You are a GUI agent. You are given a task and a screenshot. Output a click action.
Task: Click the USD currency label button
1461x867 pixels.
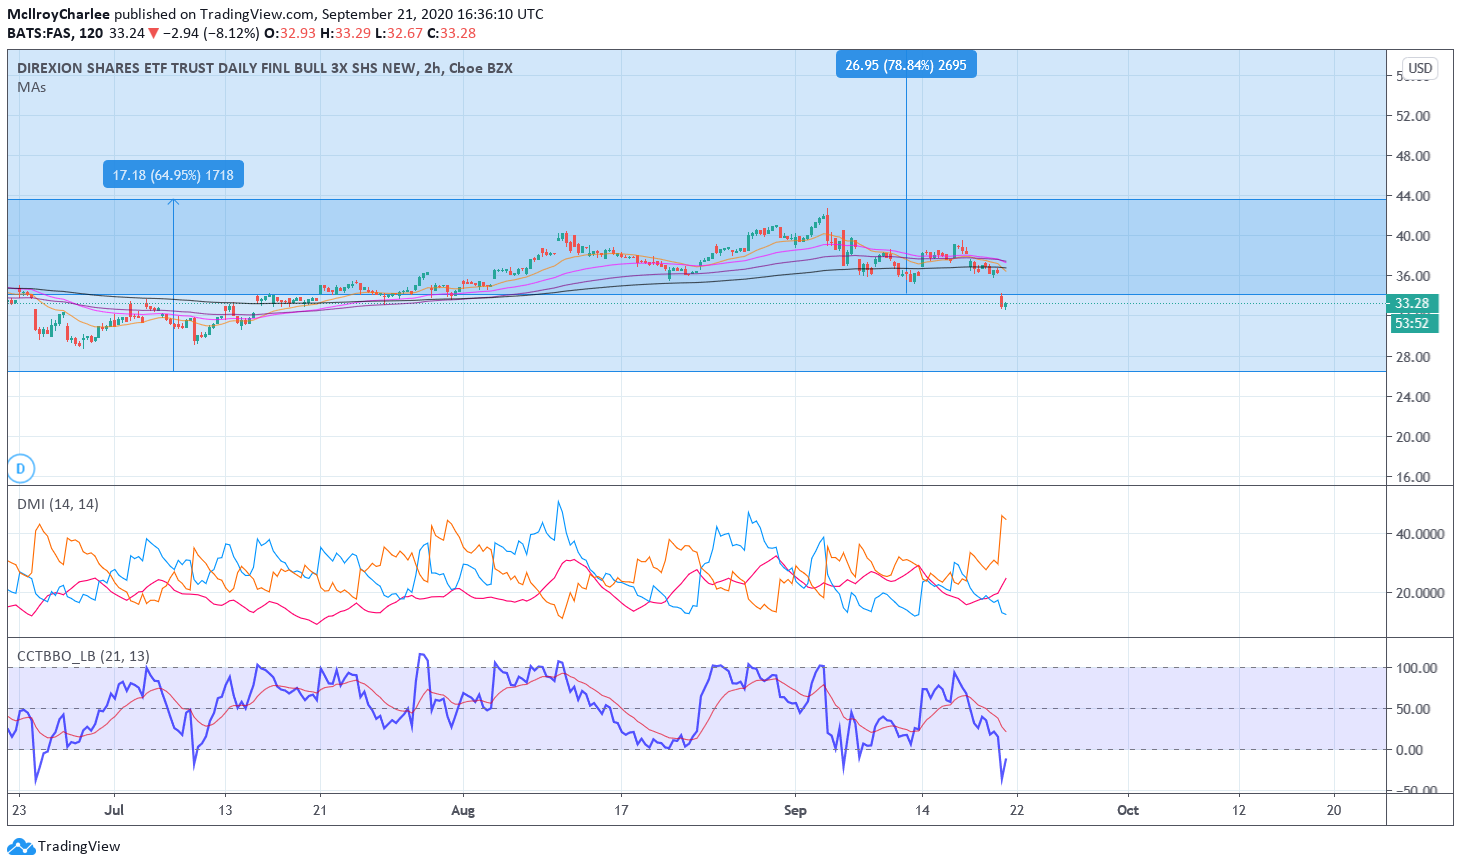click(x=1420, y=68)
